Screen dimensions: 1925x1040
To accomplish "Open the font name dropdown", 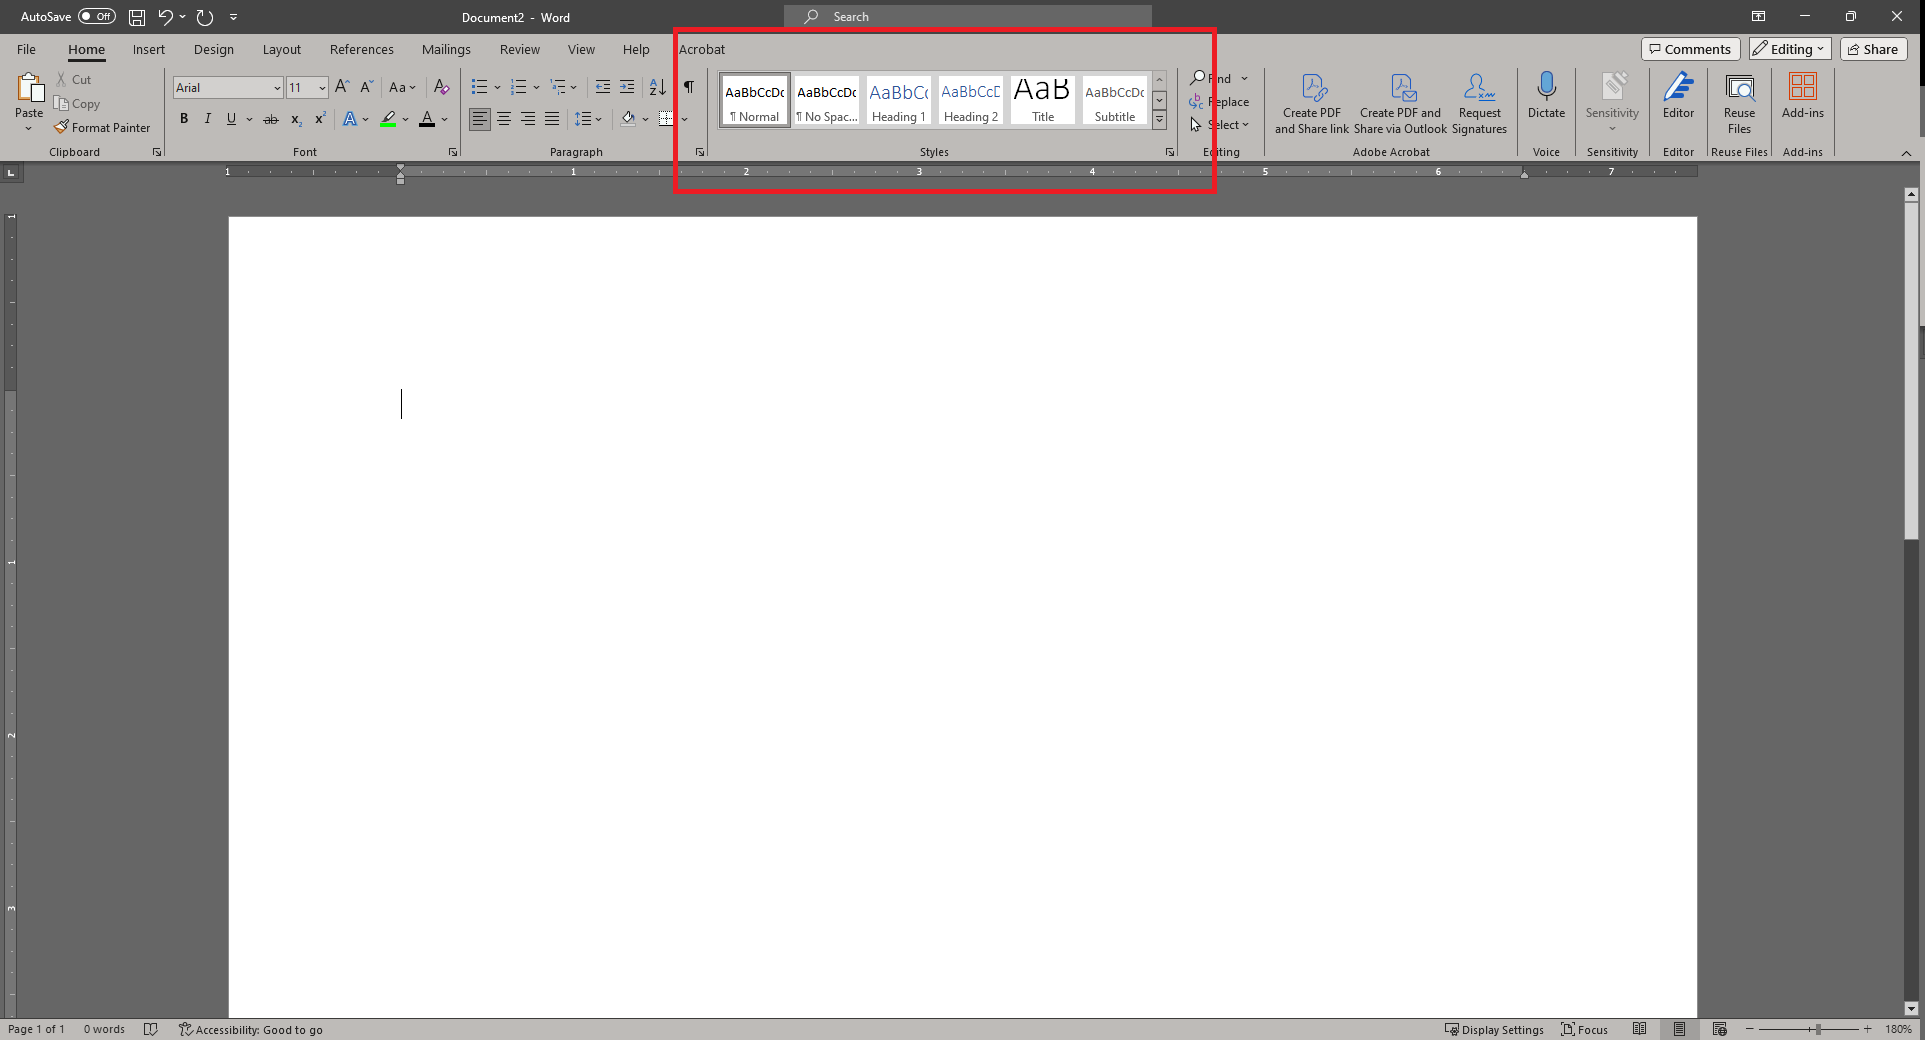I will [x=277, y=88].
